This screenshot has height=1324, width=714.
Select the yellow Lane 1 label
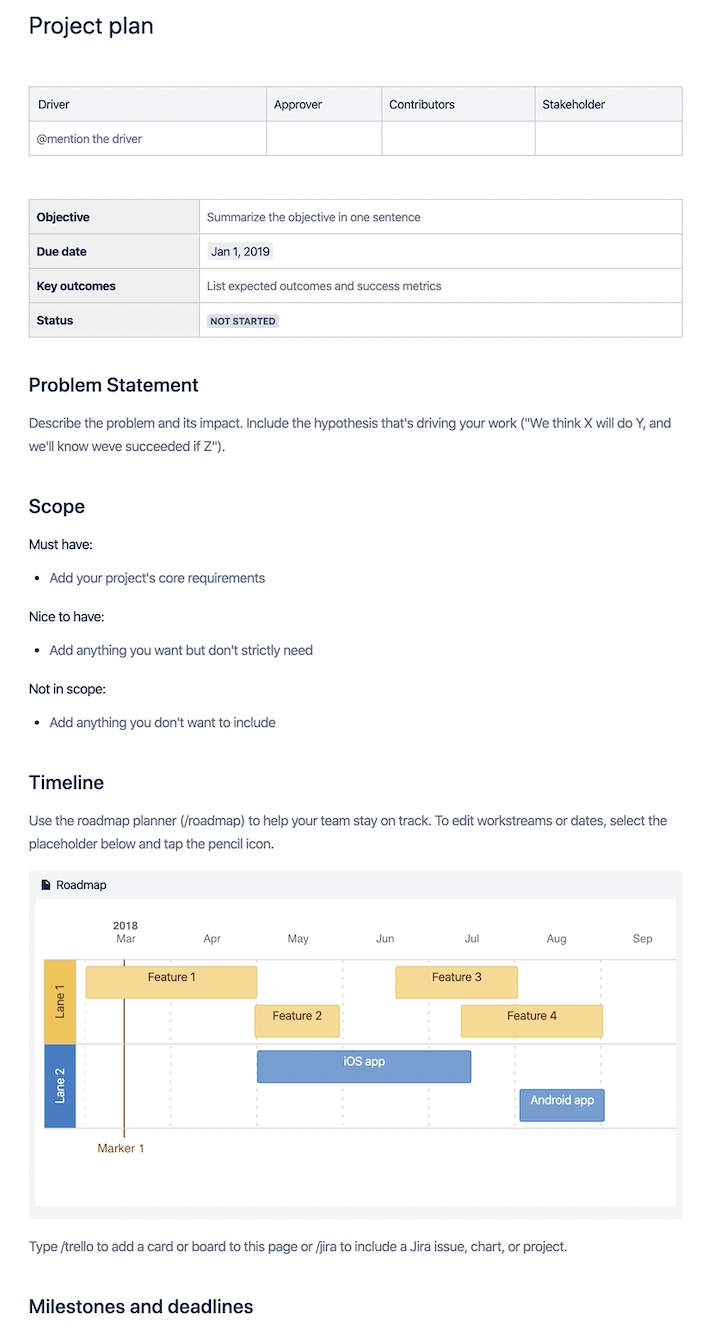pos(60,1002)
